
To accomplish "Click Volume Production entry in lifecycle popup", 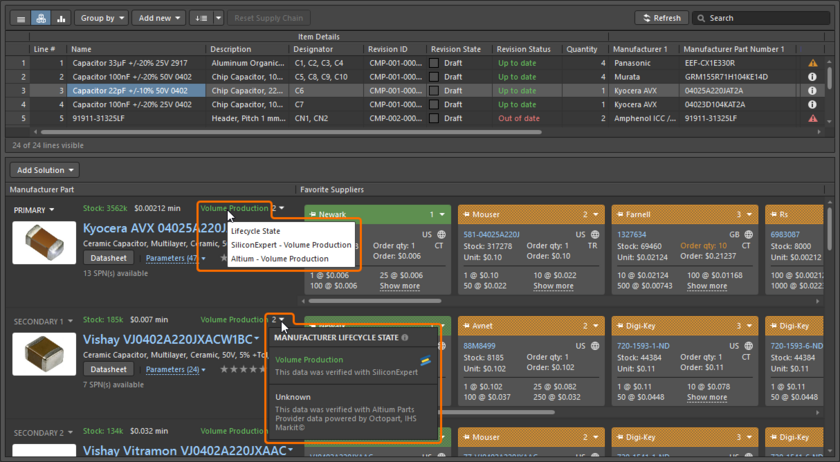I will [309, 360].
